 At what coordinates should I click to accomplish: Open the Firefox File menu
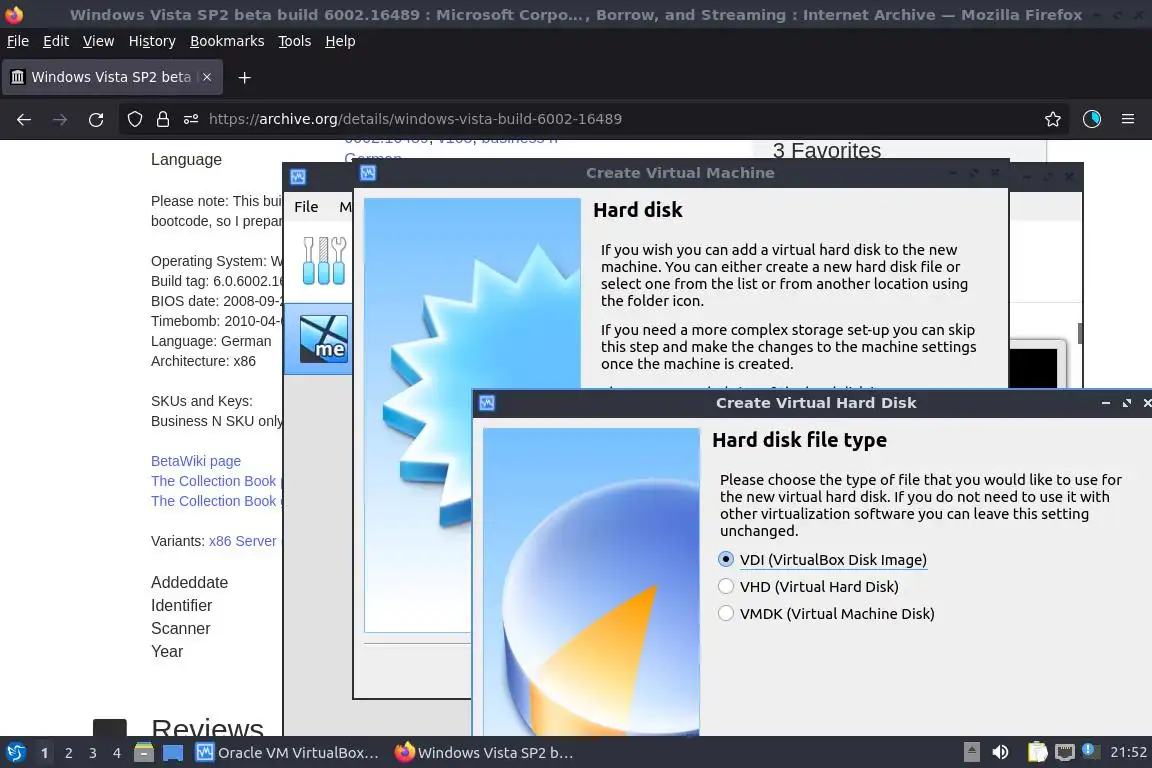point(18,41)
